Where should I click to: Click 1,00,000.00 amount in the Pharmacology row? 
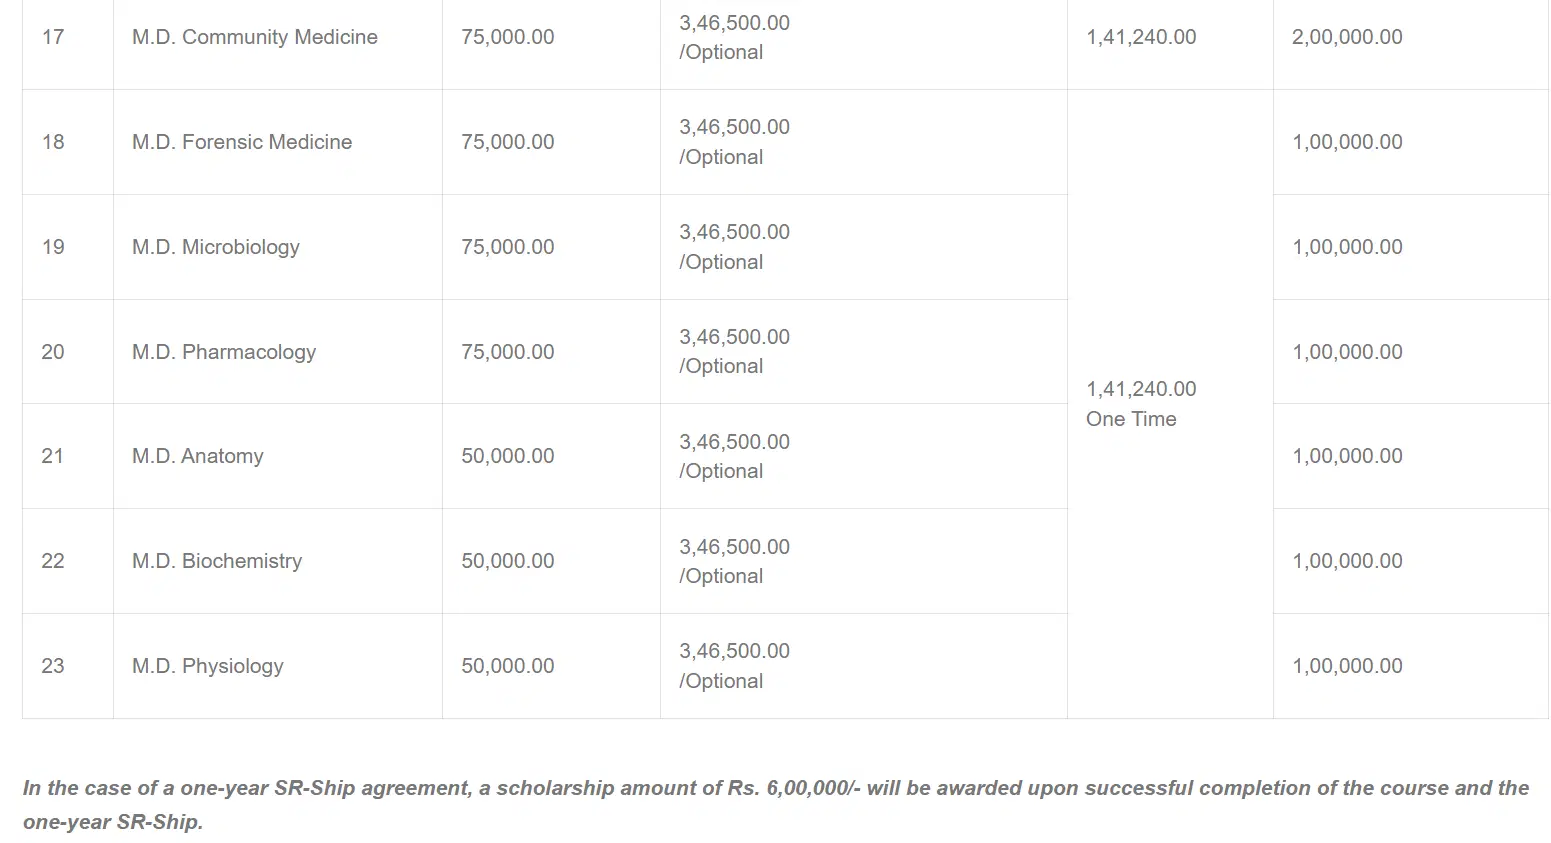1346,352
